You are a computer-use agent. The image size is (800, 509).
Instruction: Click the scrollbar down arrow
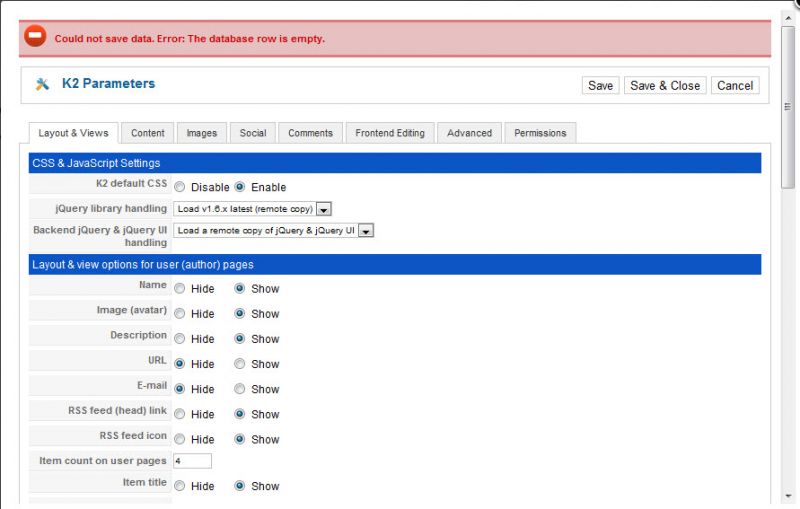[788, 496]
